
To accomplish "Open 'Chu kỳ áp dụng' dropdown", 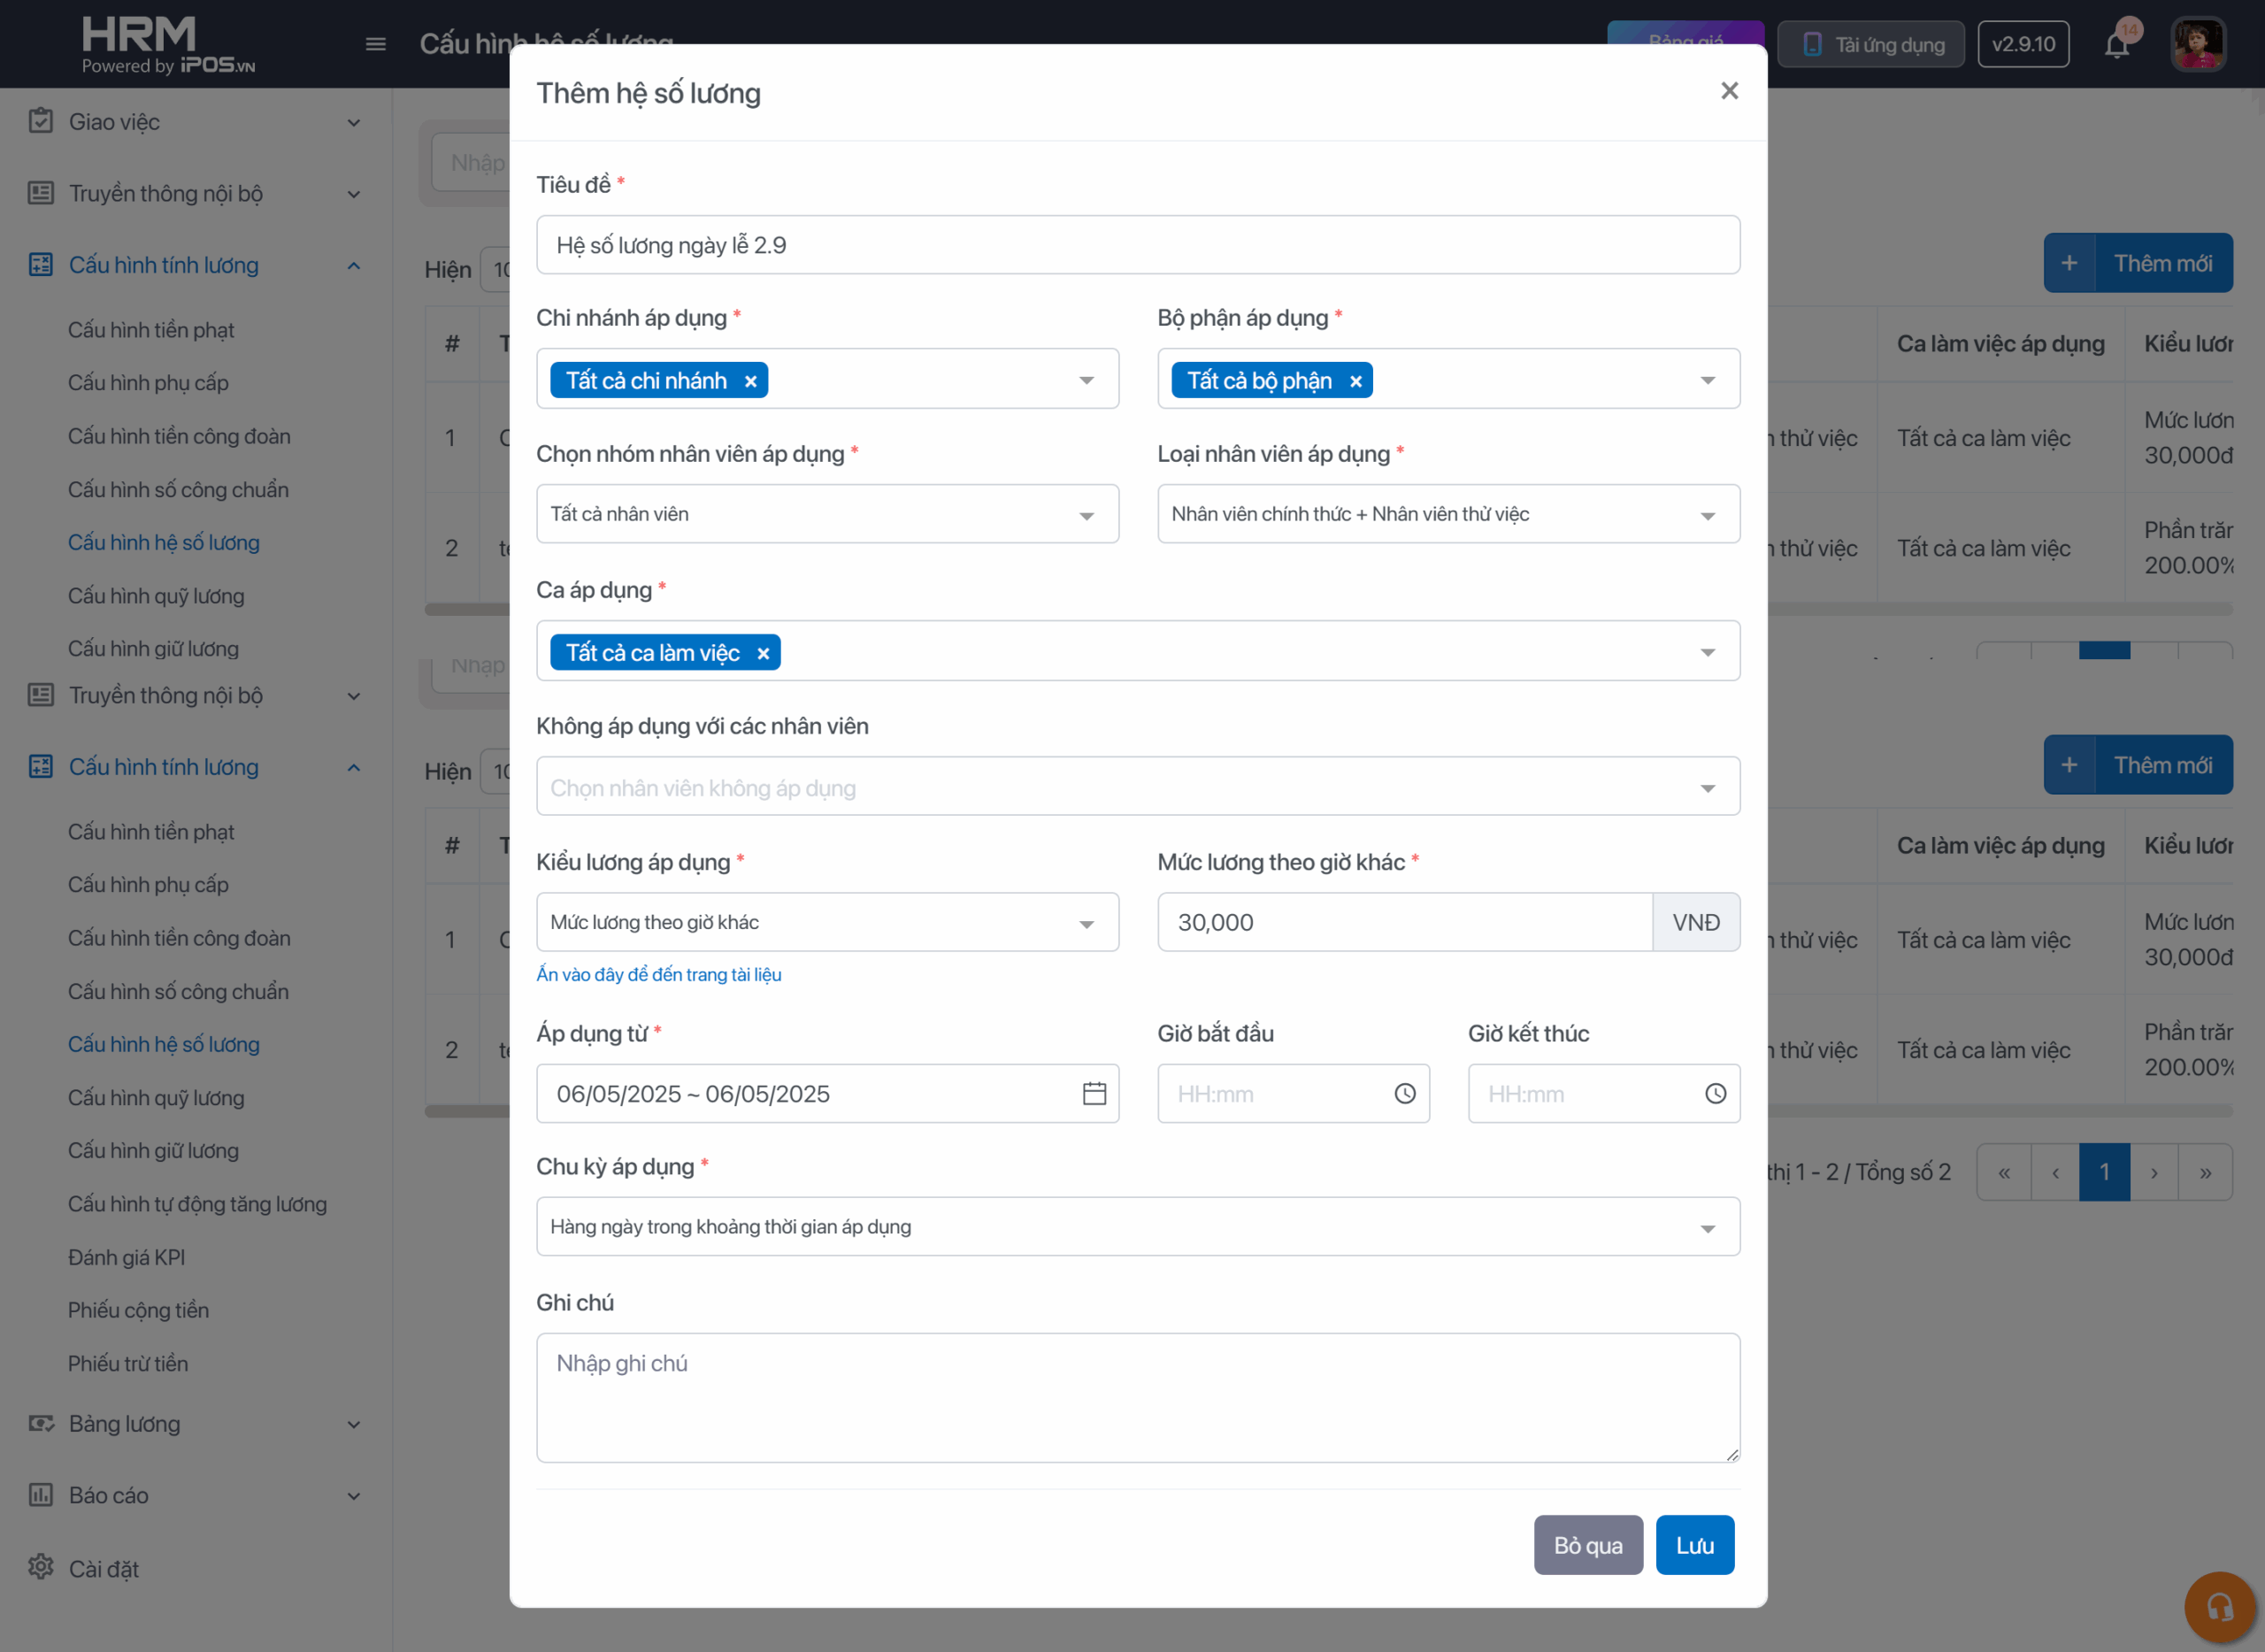I will [1137, 1226].
